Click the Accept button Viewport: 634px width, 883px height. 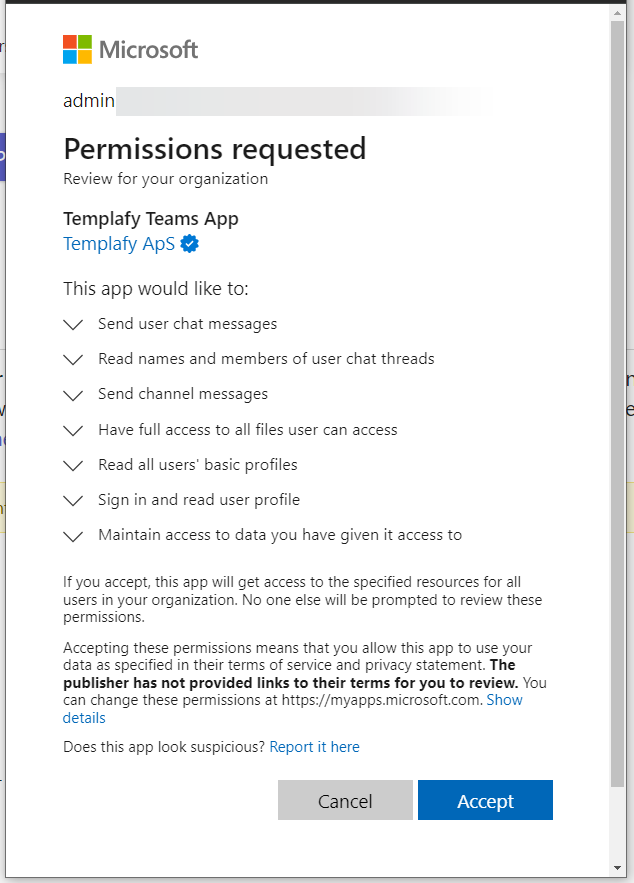coord(485,800)
